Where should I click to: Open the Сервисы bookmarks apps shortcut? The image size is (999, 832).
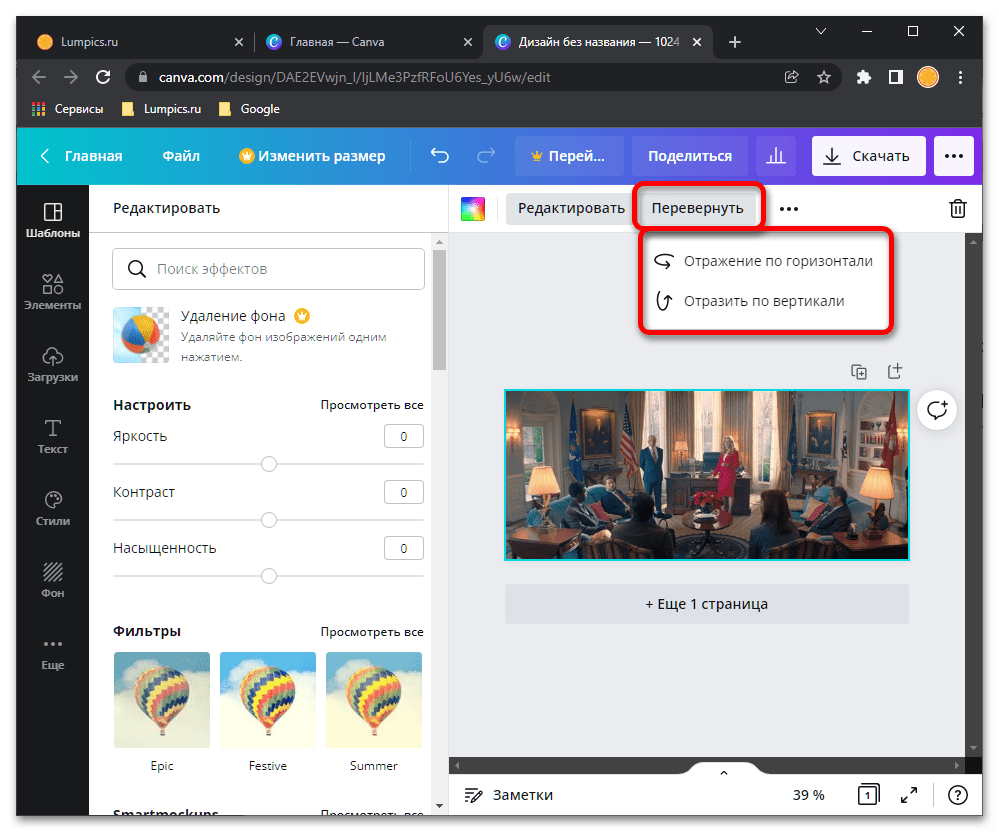(x=67, y=109)
